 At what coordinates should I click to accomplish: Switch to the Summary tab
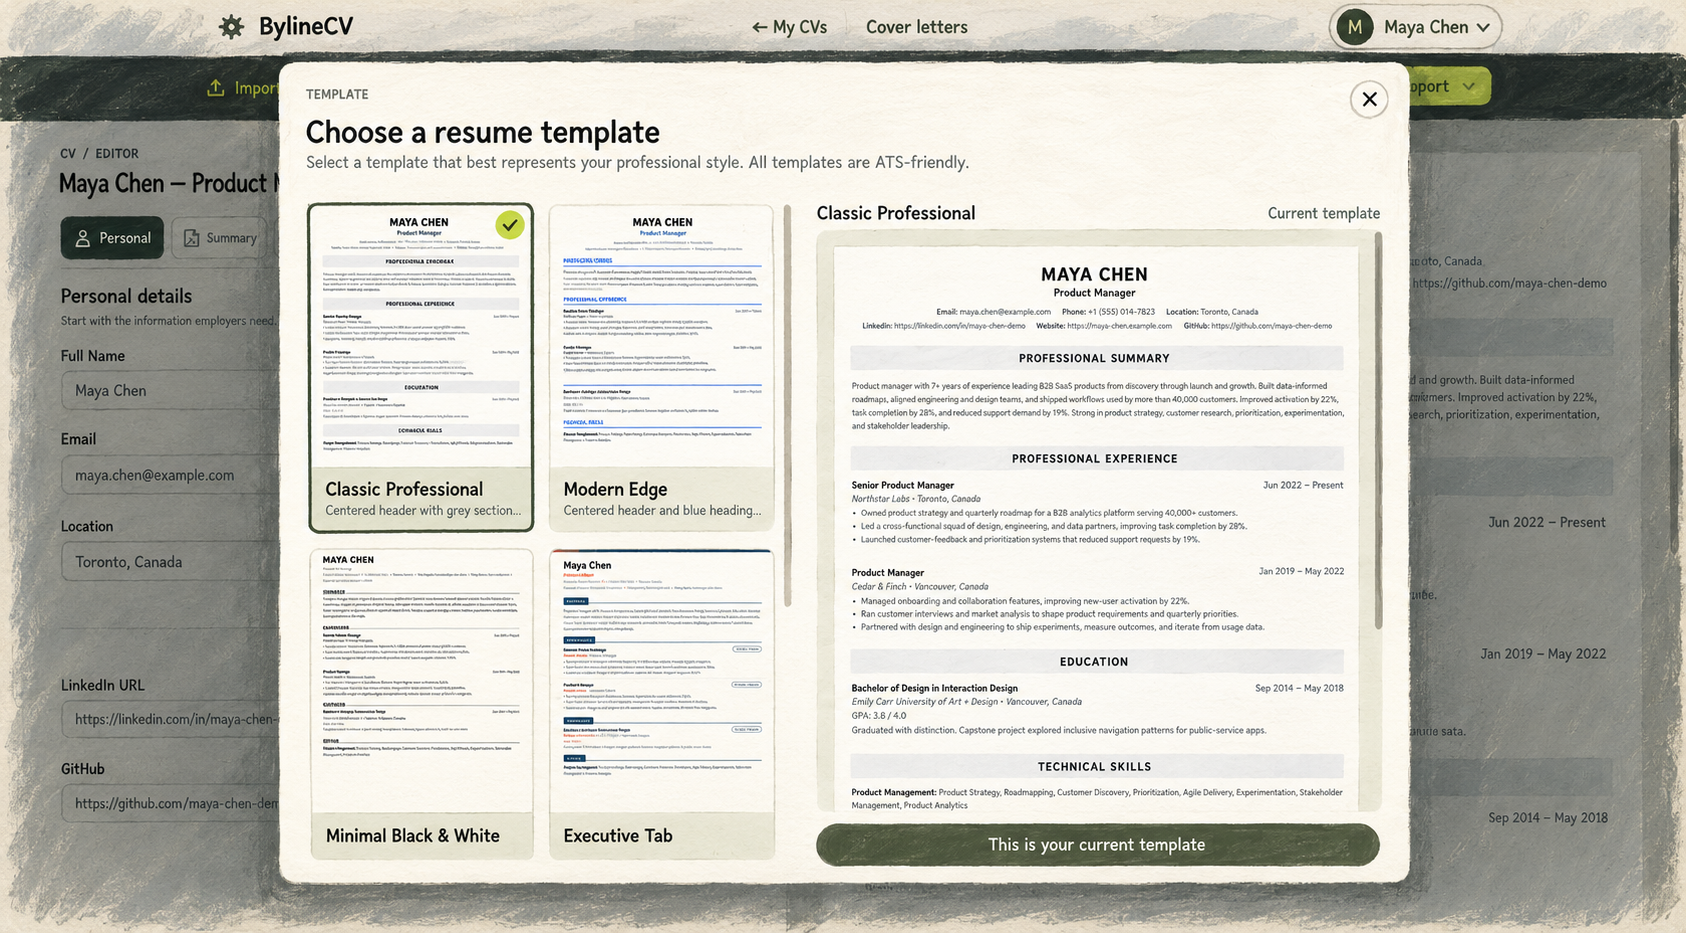220,238
